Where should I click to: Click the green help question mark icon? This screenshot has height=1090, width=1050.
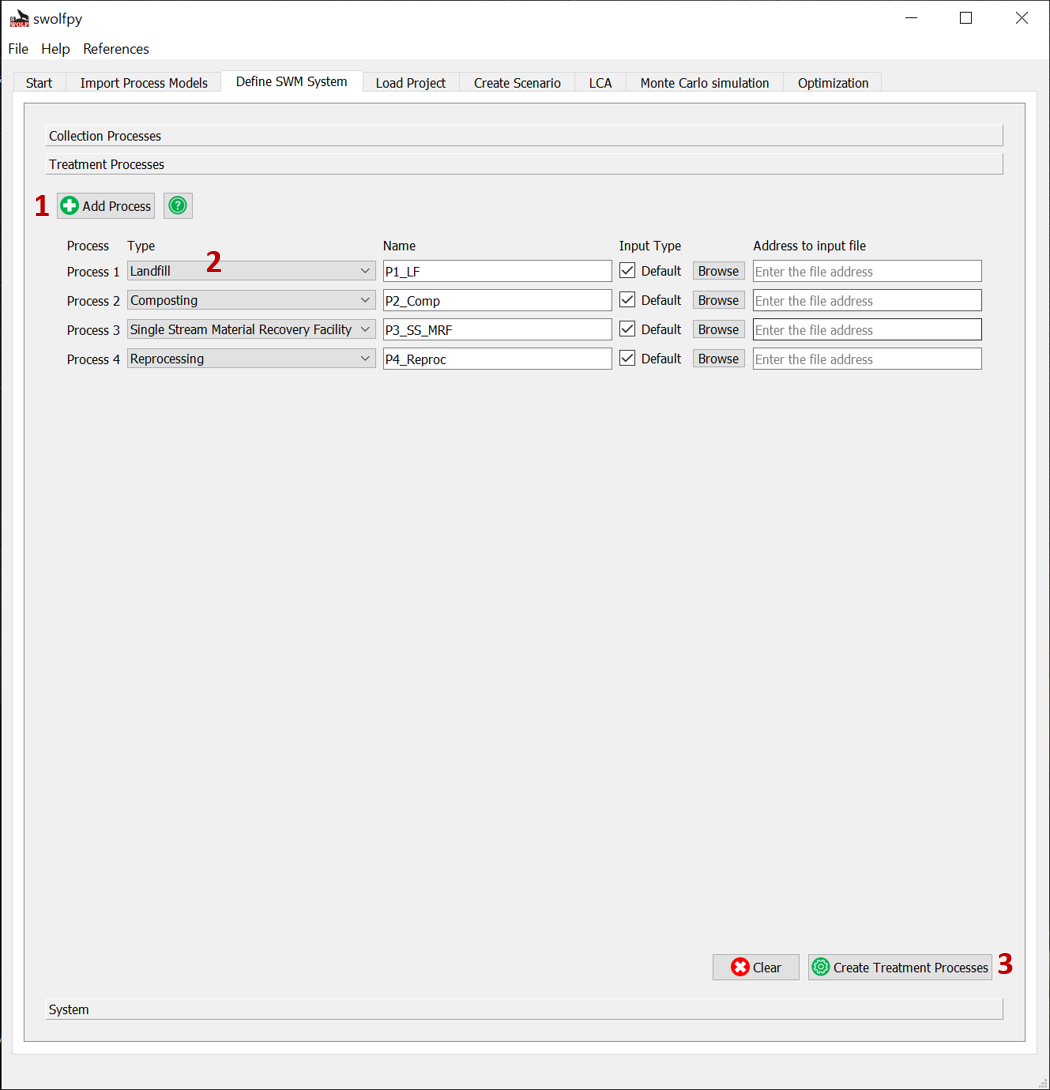point(178,206)
